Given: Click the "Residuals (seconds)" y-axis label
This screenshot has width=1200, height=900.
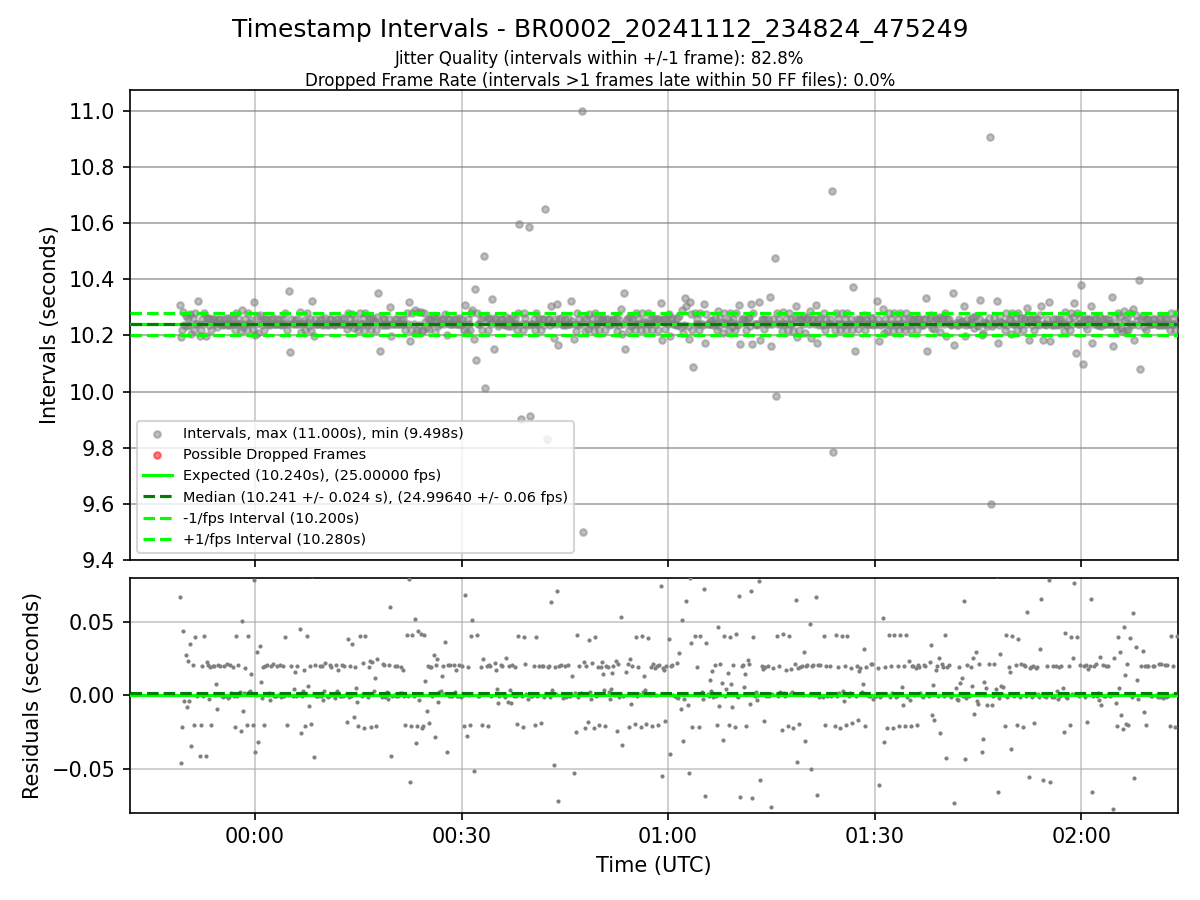Looking at the screenshot, I should coord(31,696).
